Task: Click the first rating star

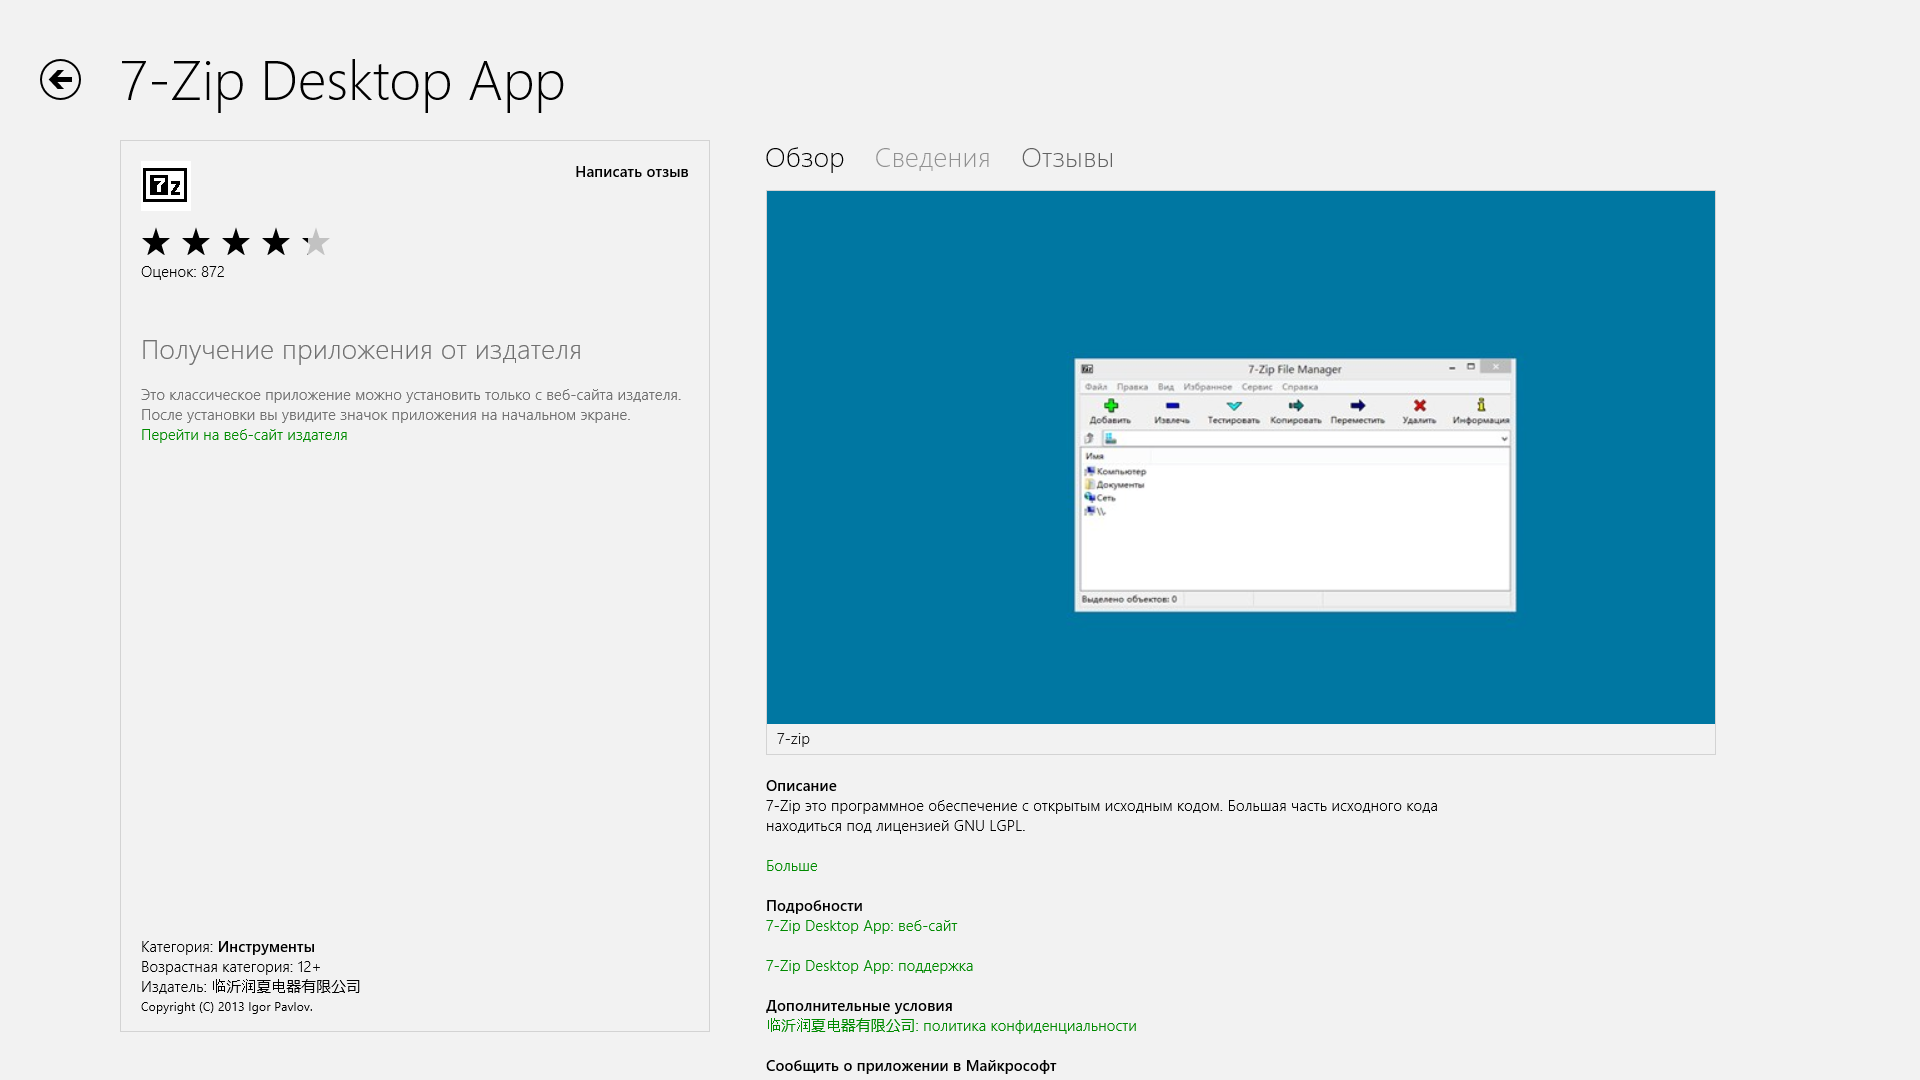Action: click(x=156, y=242)
